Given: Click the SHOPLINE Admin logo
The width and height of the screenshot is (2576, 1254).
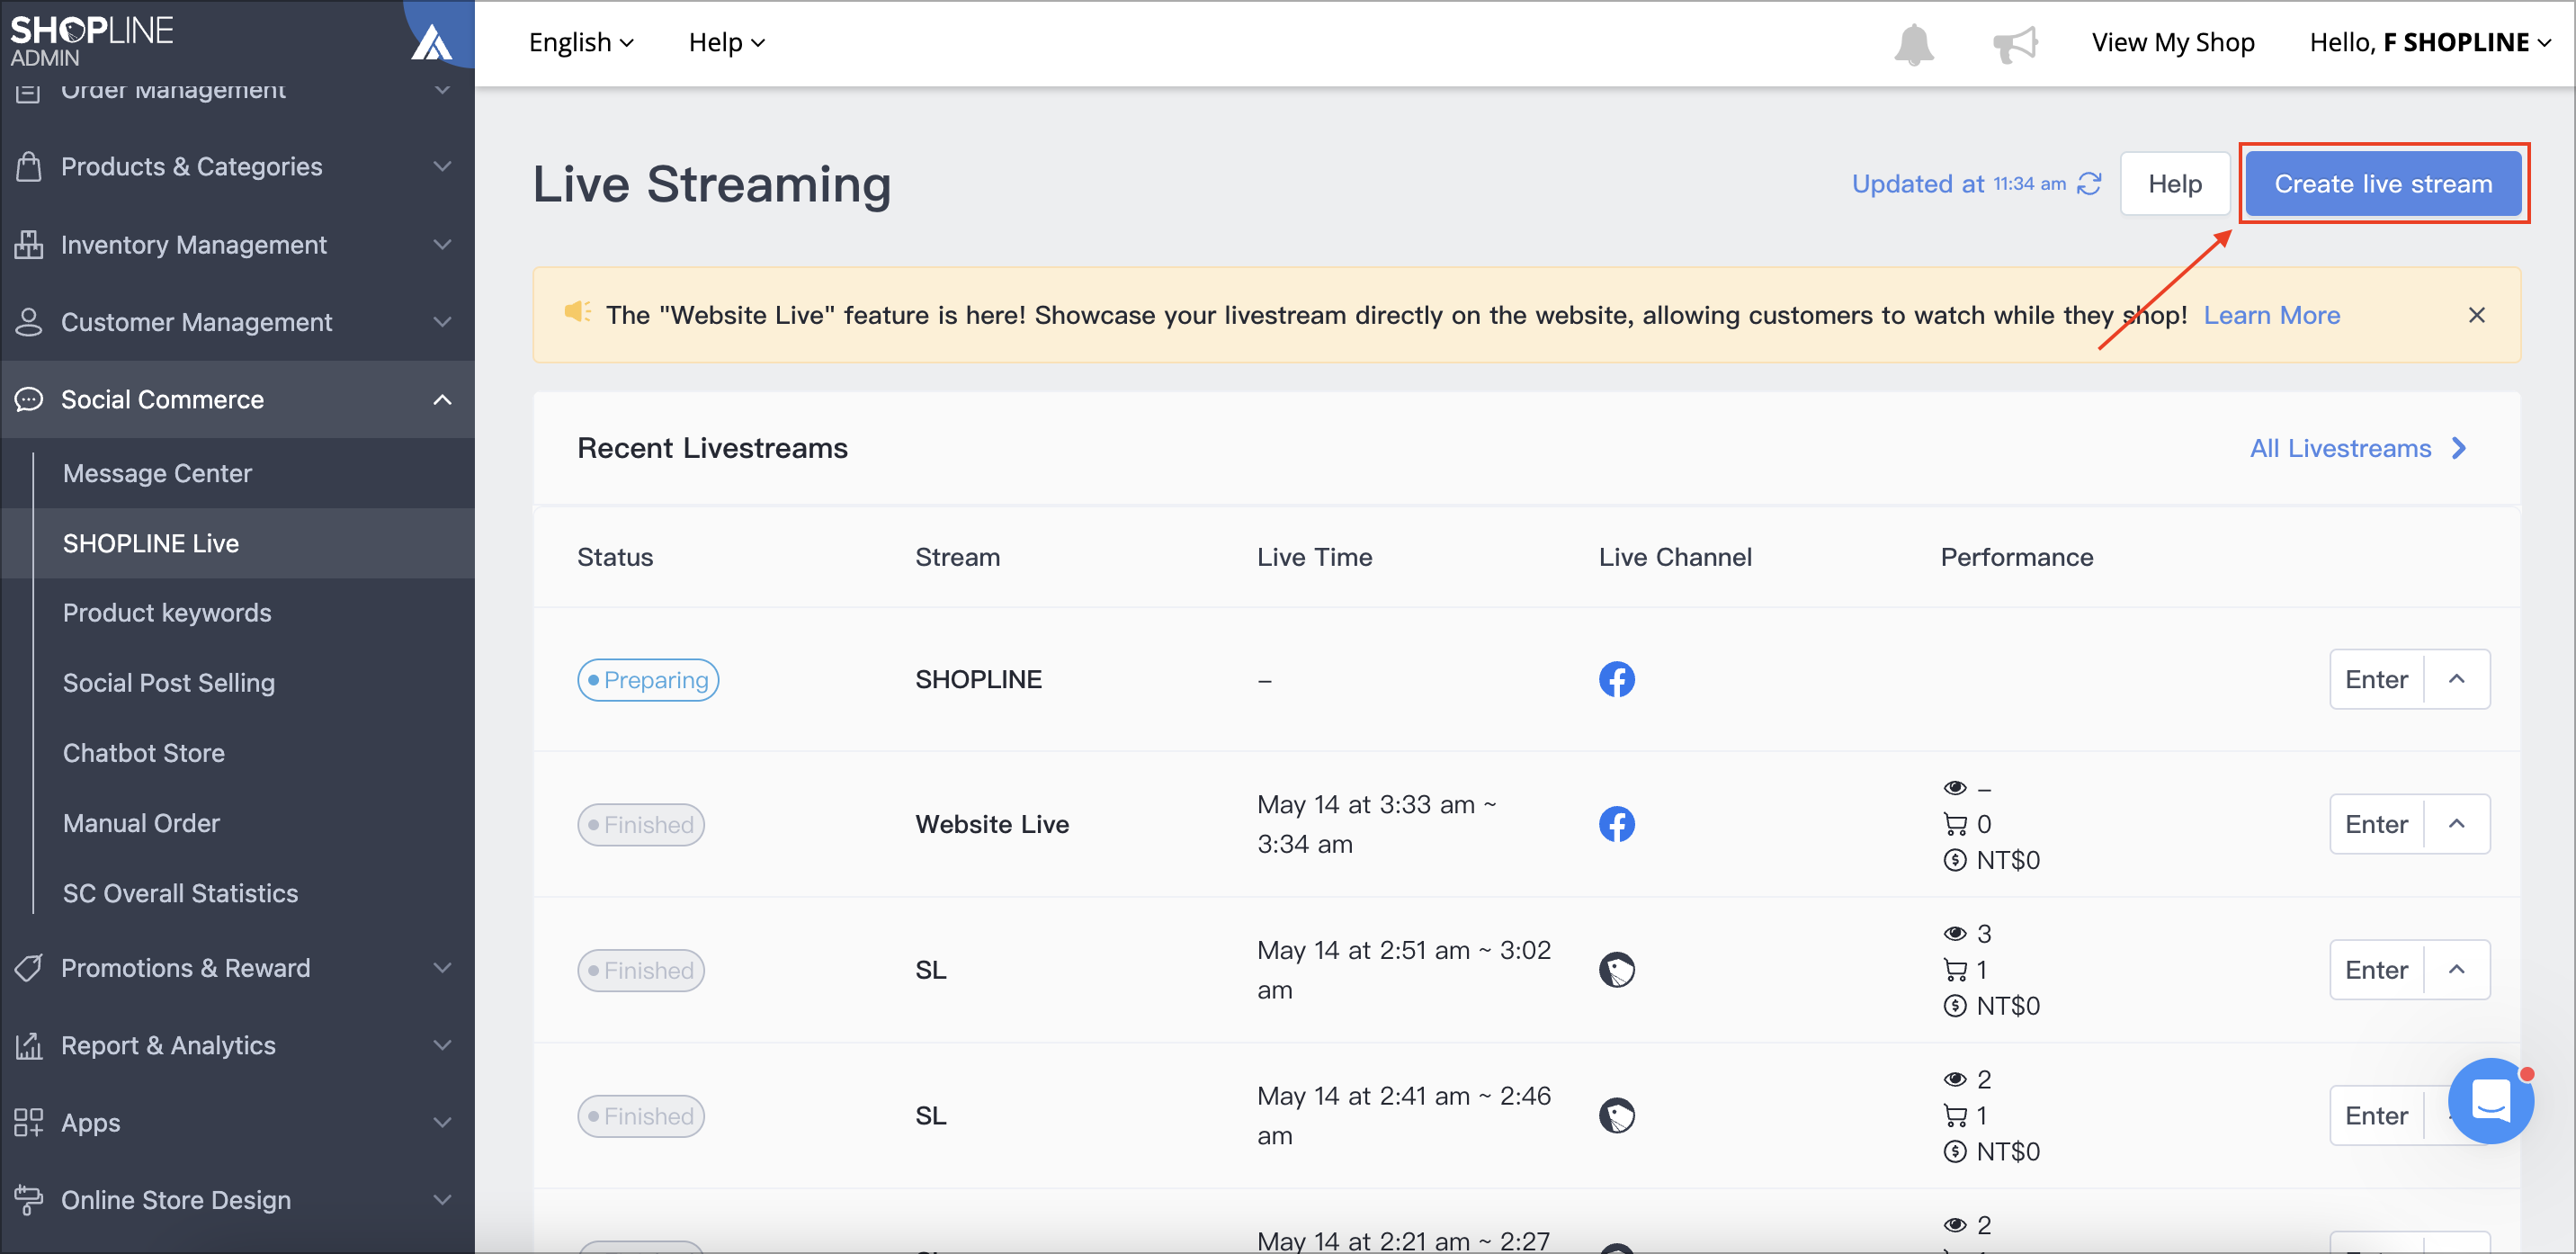Looking at the screenshot, I should [92, 40].
